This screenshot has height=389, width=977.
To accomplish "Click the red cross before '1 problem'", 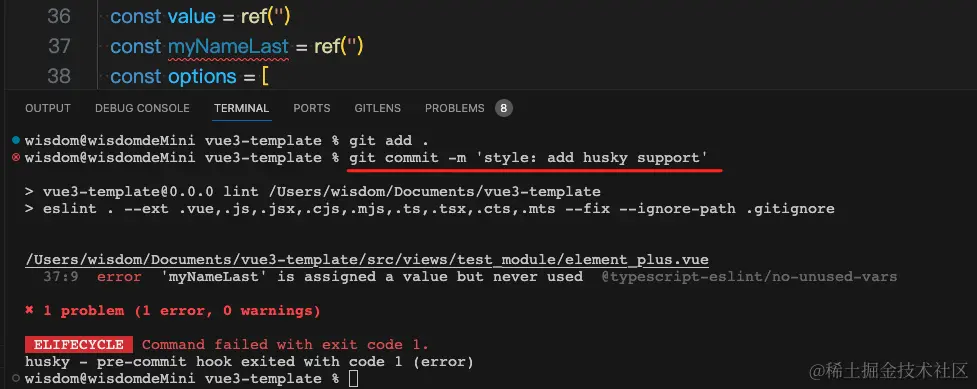I will click(x=29, y=310).
